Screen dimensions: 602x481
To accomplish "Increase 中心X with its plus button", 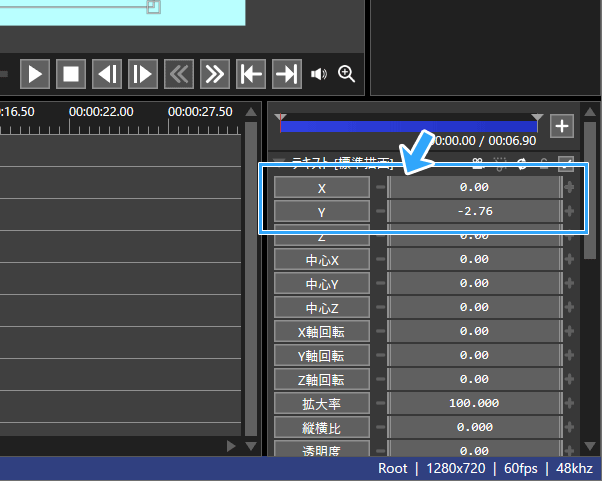I will 569,259.
